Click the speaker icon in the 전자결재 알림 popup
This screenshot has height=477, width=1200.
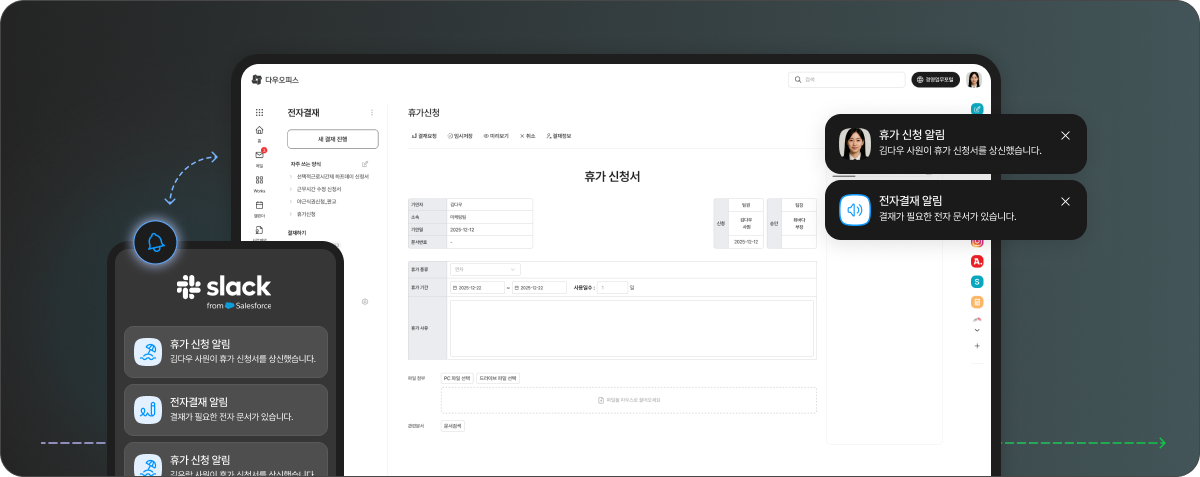tap(855, 210)
